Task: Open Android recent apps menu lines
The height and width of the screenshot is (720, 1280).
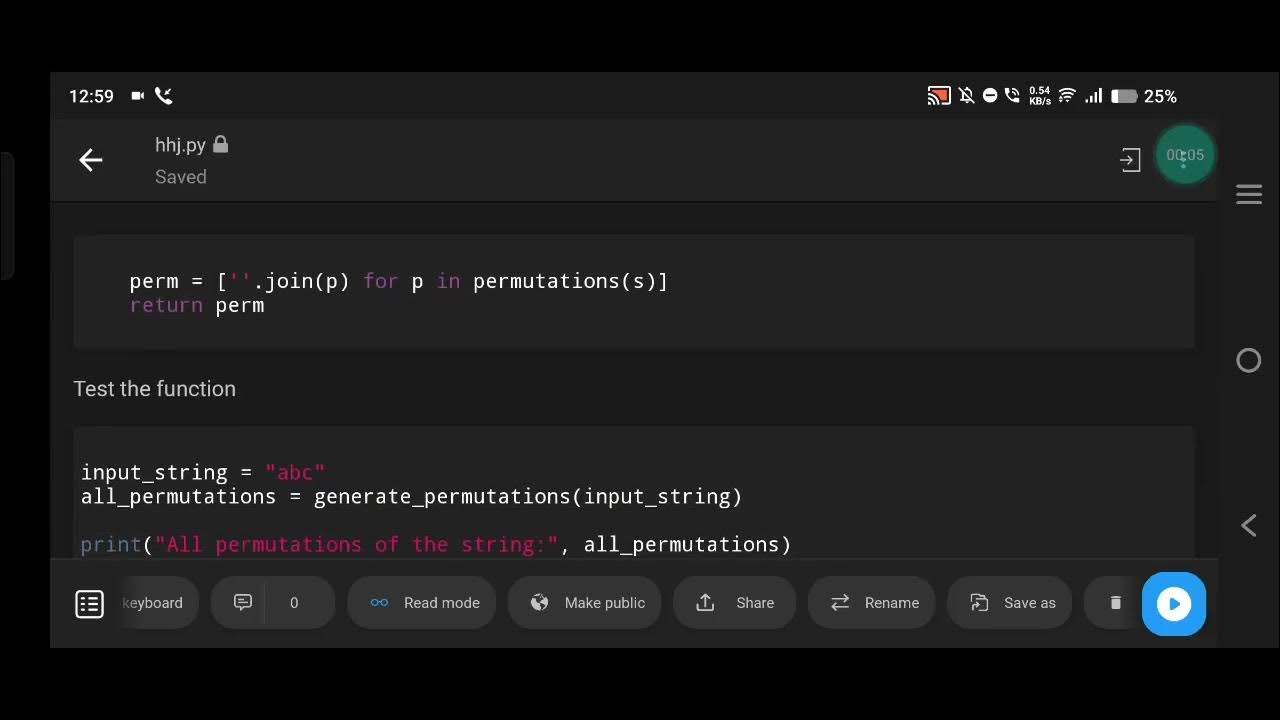Action: [1249, 195]
